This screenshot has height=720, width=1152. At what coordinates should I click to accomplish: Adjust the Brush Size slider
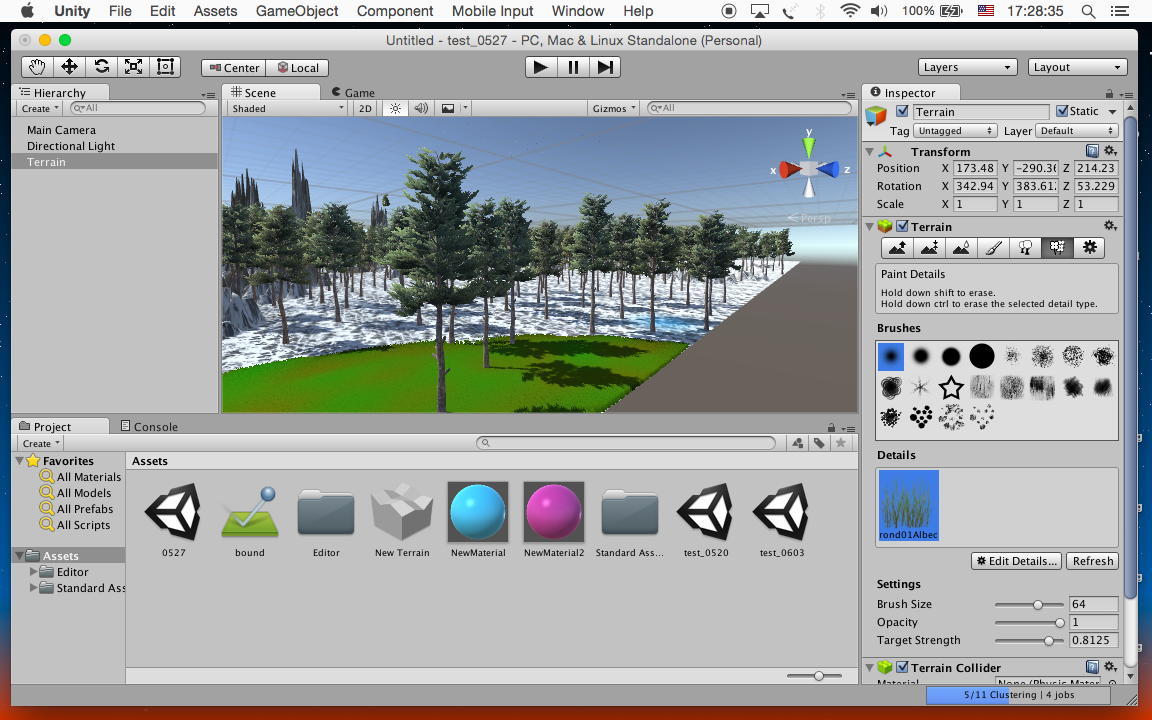pos(1038,604)
